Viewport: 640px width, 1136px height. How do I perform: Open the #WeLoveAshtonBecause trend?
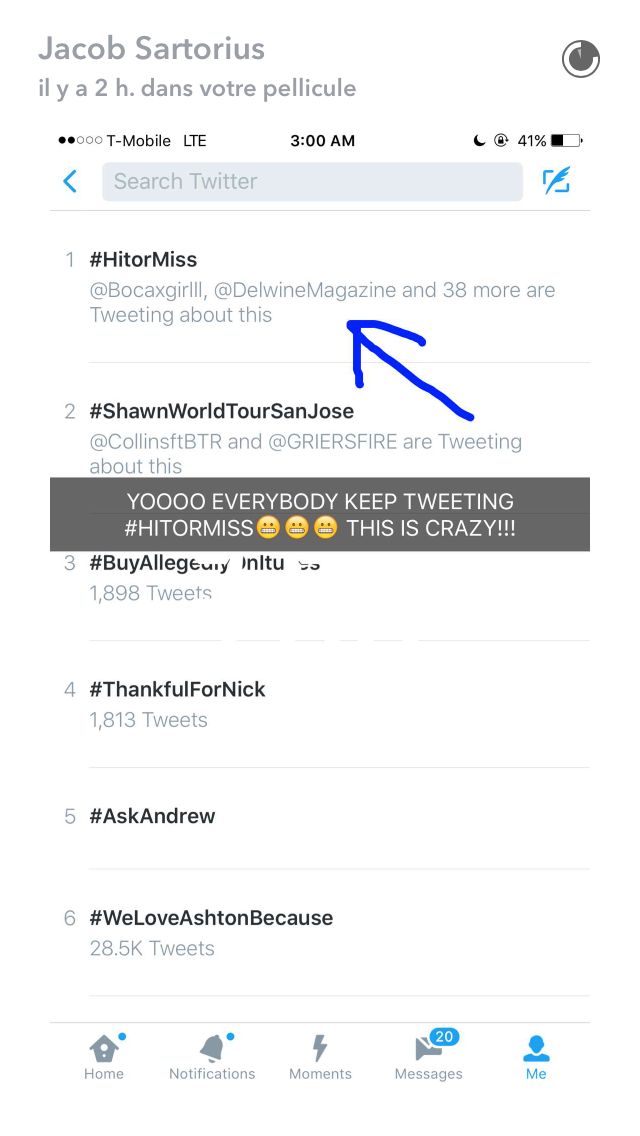click(320, 932)
